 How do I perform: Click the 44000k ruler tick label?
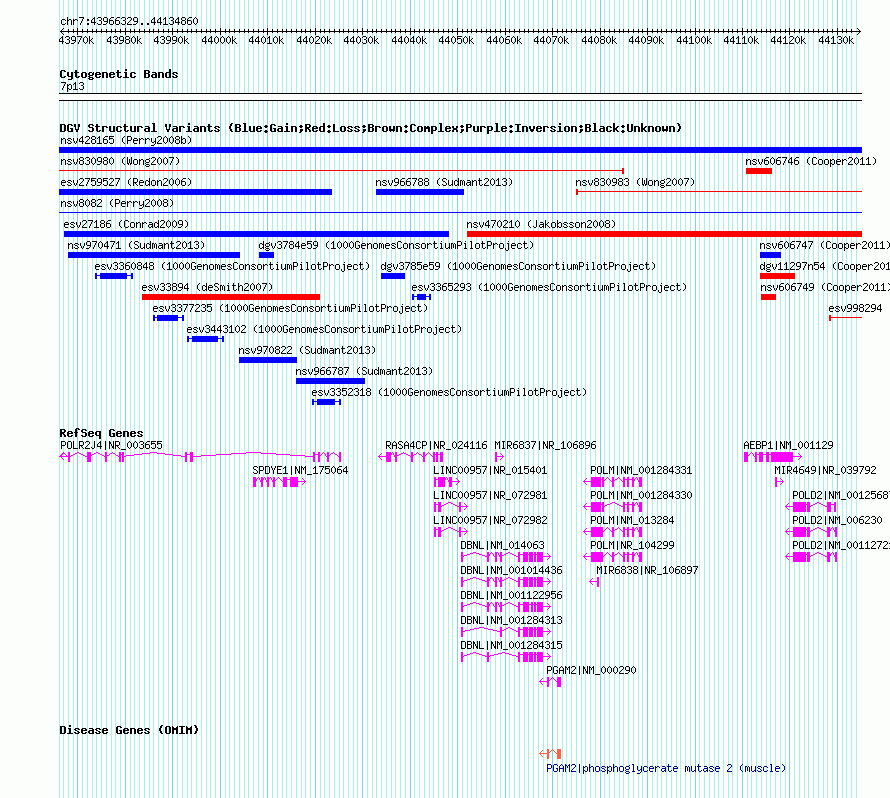coord(219,40)
